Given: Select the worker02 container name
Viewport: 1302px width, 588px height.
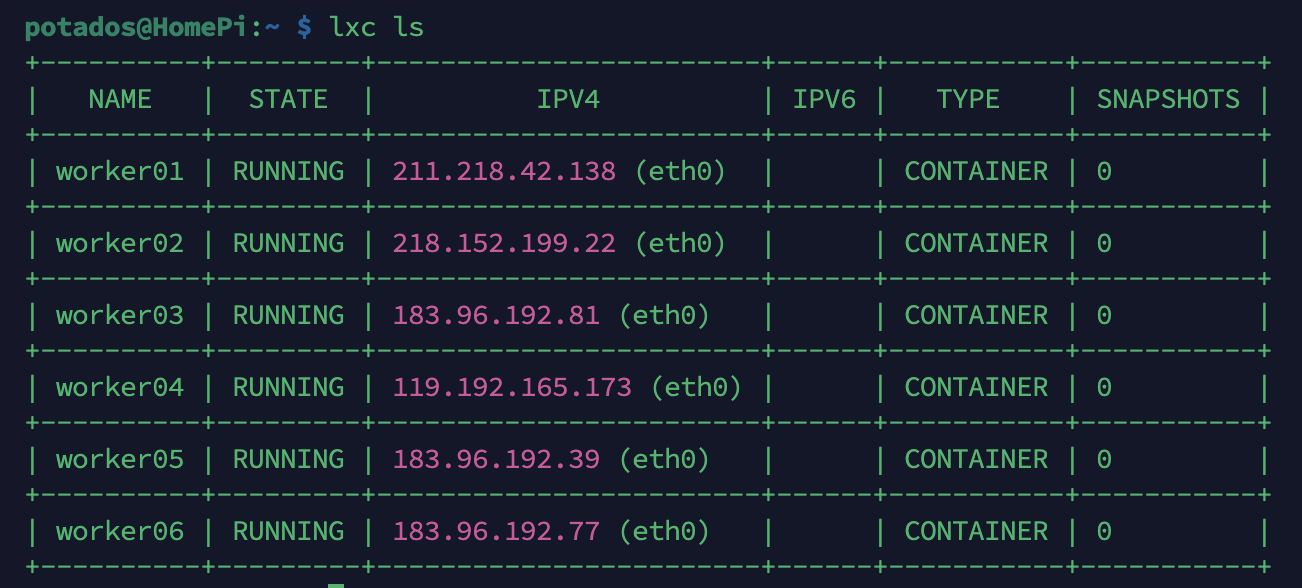Looking at the screenshot, I should [x=120, y=243].
